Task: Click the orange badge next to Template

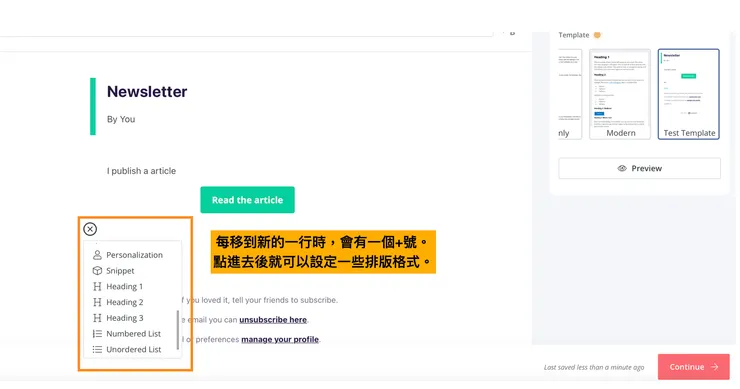Action: tap(597, 35)
